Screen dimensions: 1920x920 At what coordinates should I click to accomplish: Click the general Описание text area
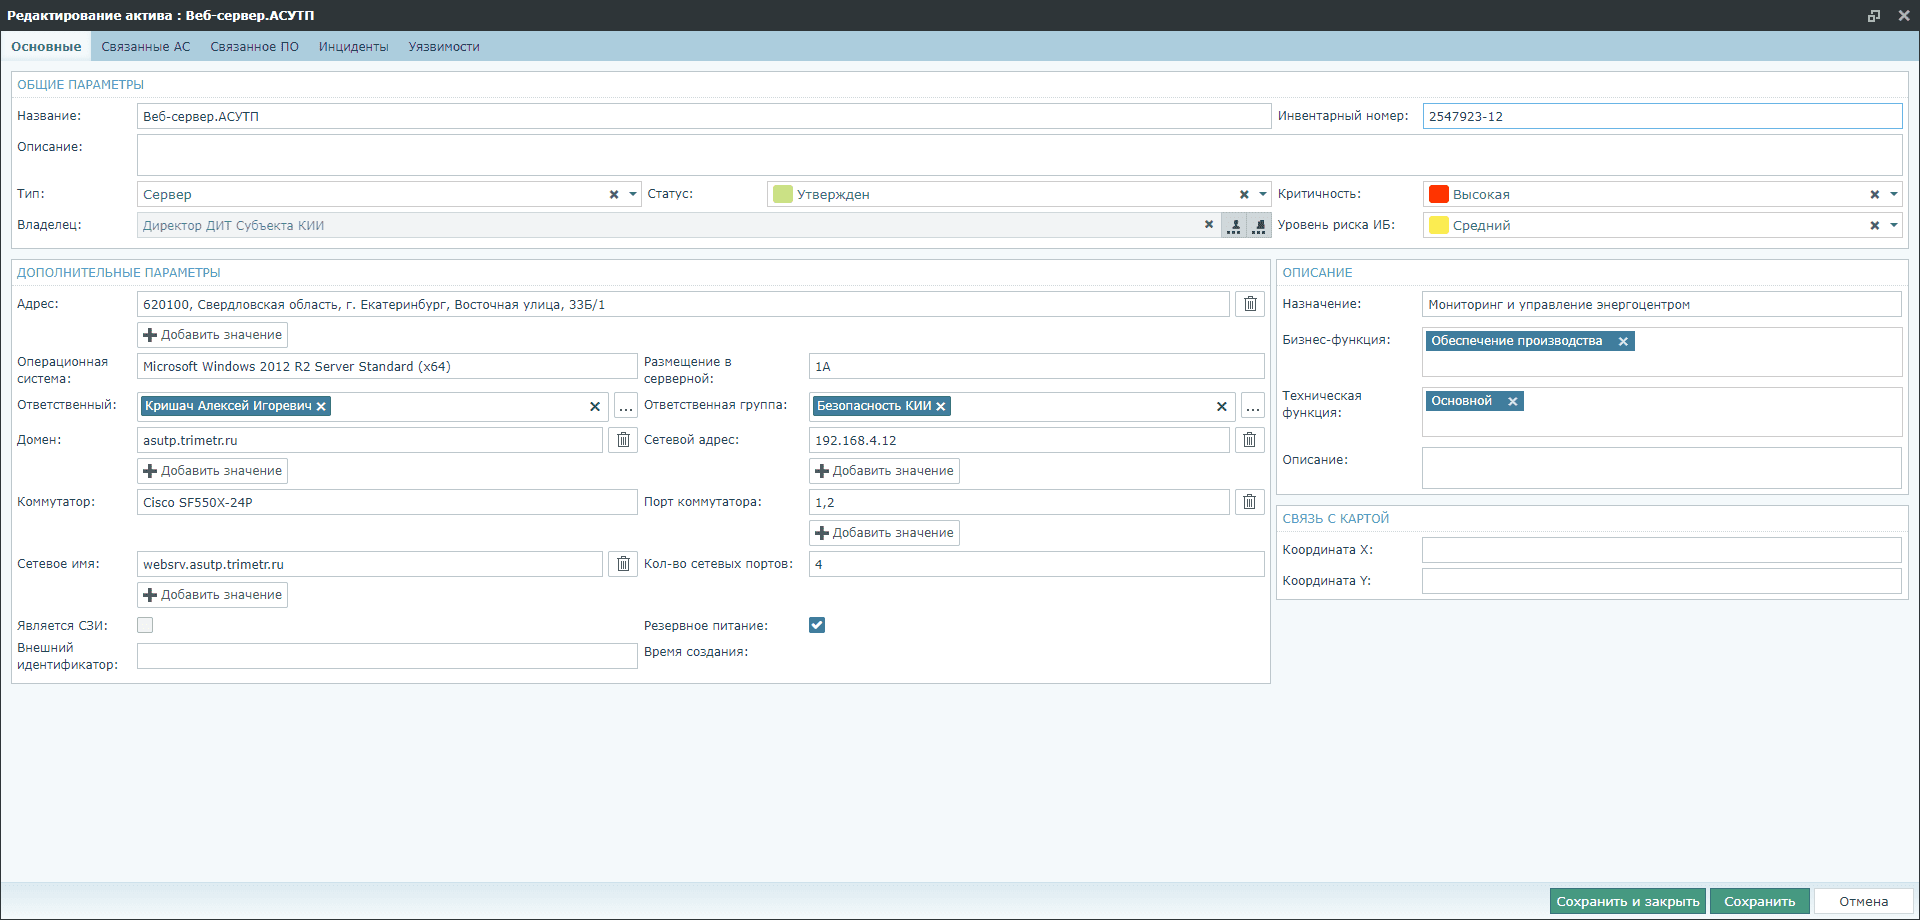[1019, 155]
